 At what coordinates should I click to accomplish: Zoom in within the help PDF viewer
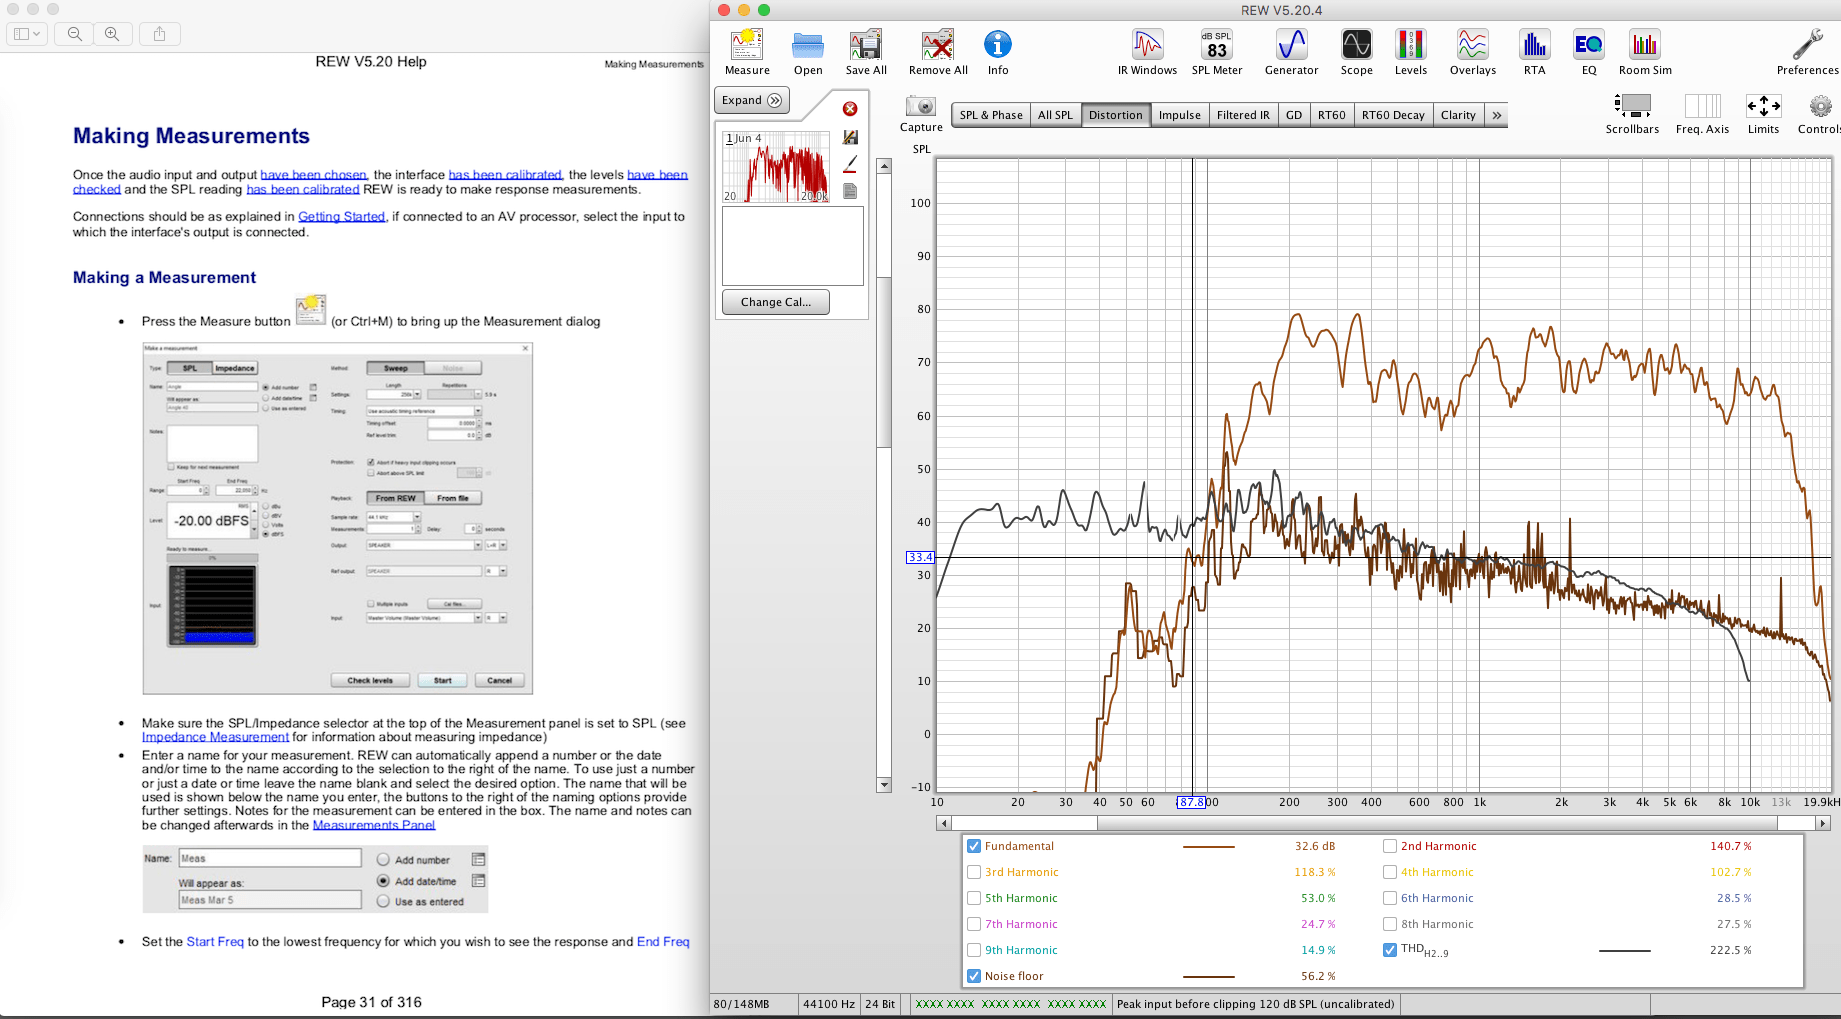click(x=112, y=34)
